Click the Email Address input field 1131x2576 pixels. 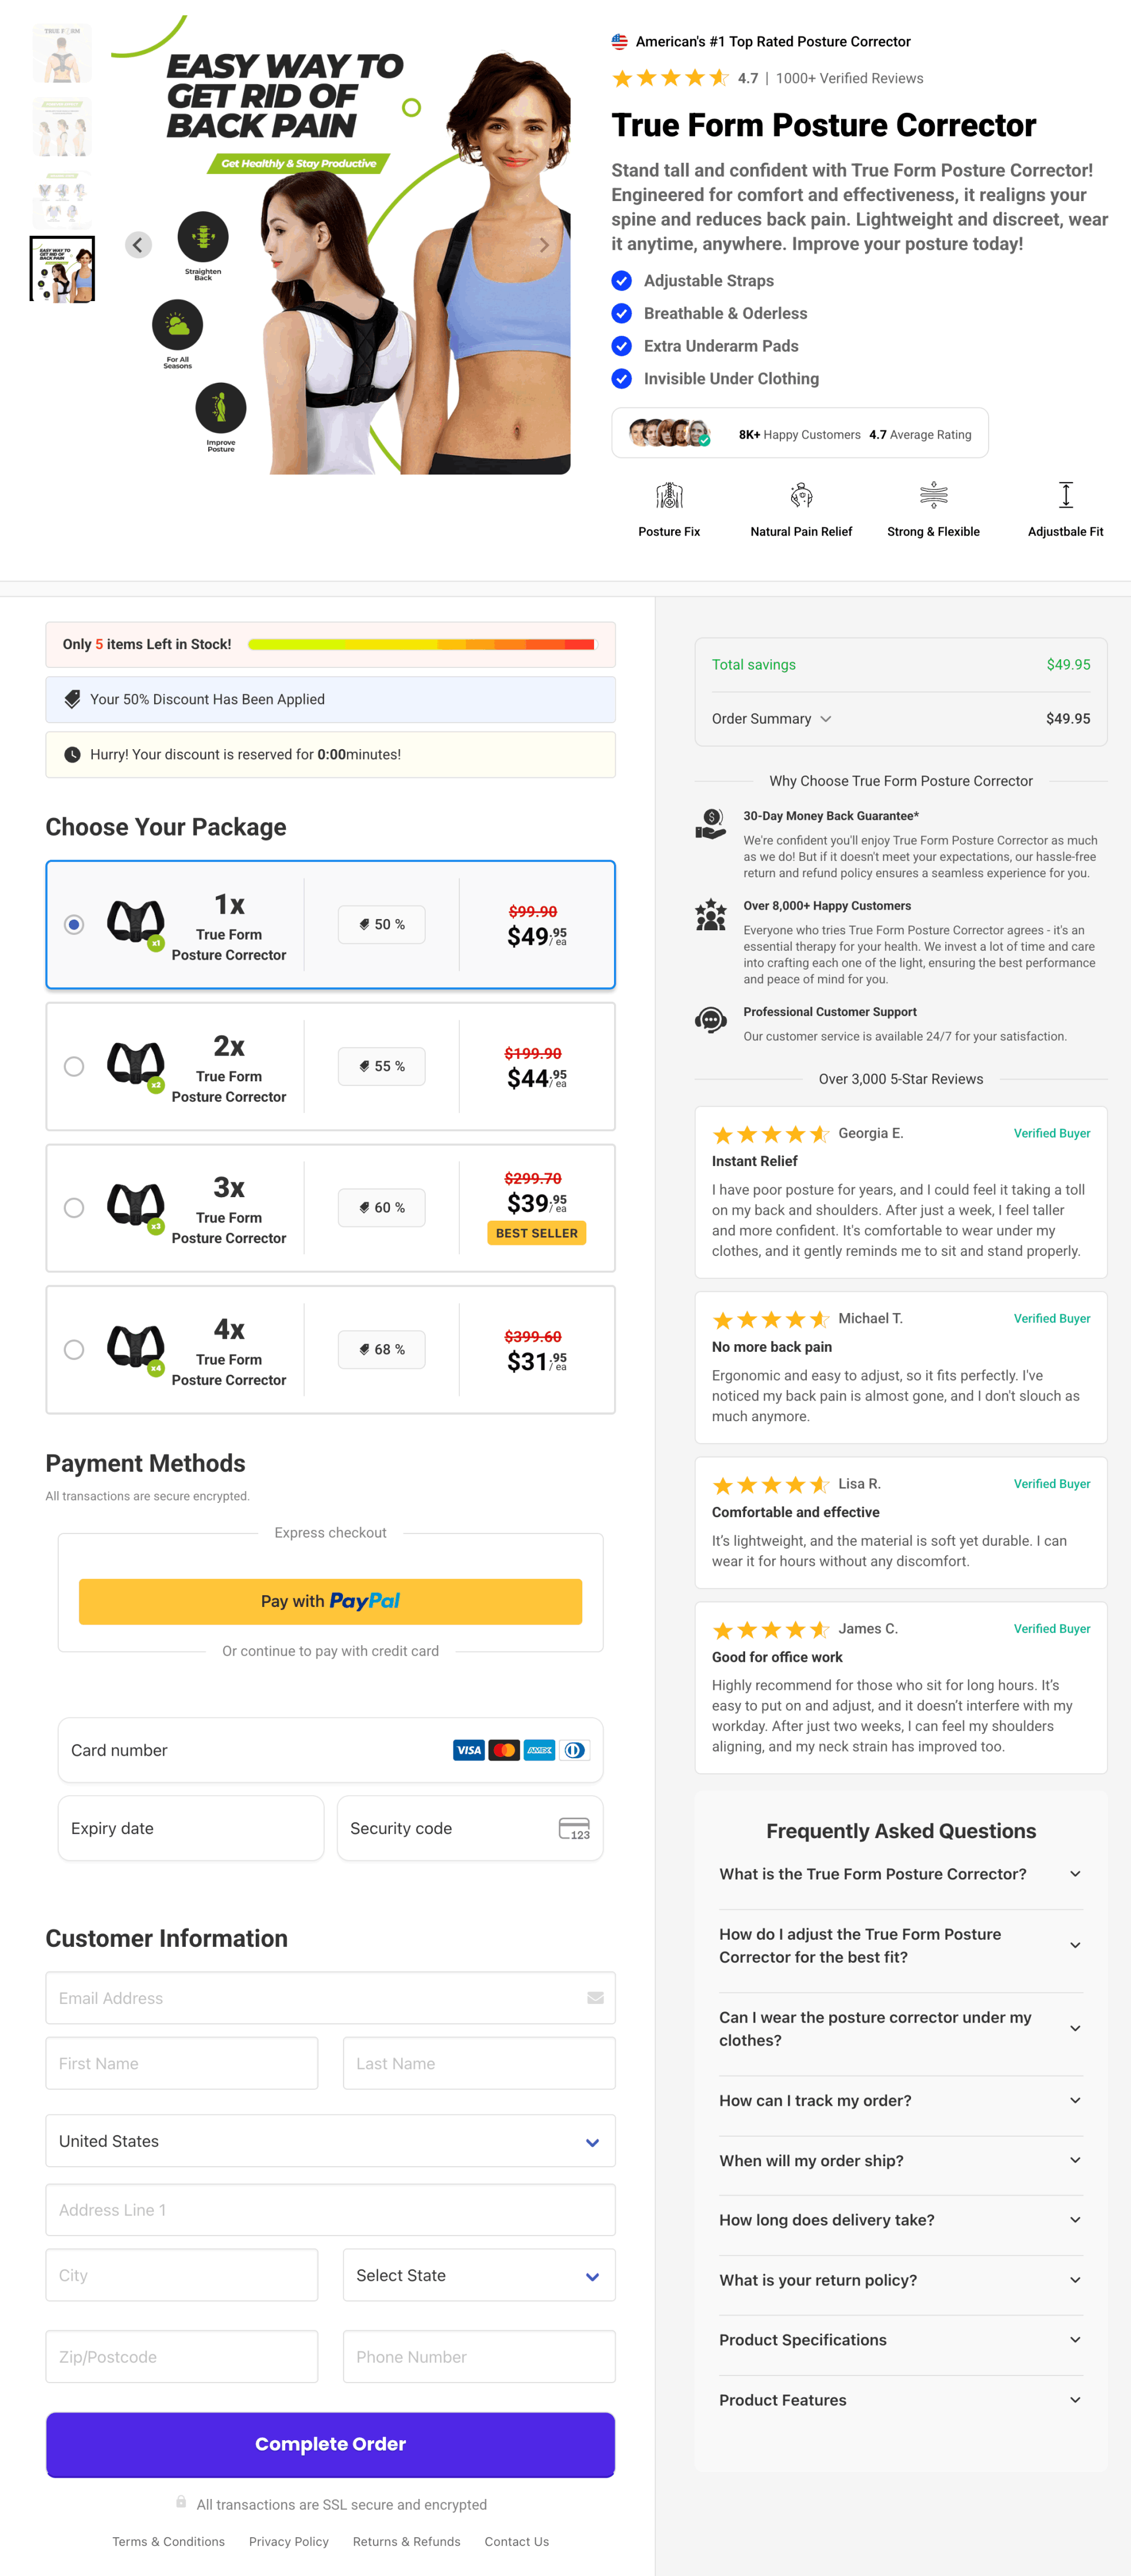pos(330,1998)
